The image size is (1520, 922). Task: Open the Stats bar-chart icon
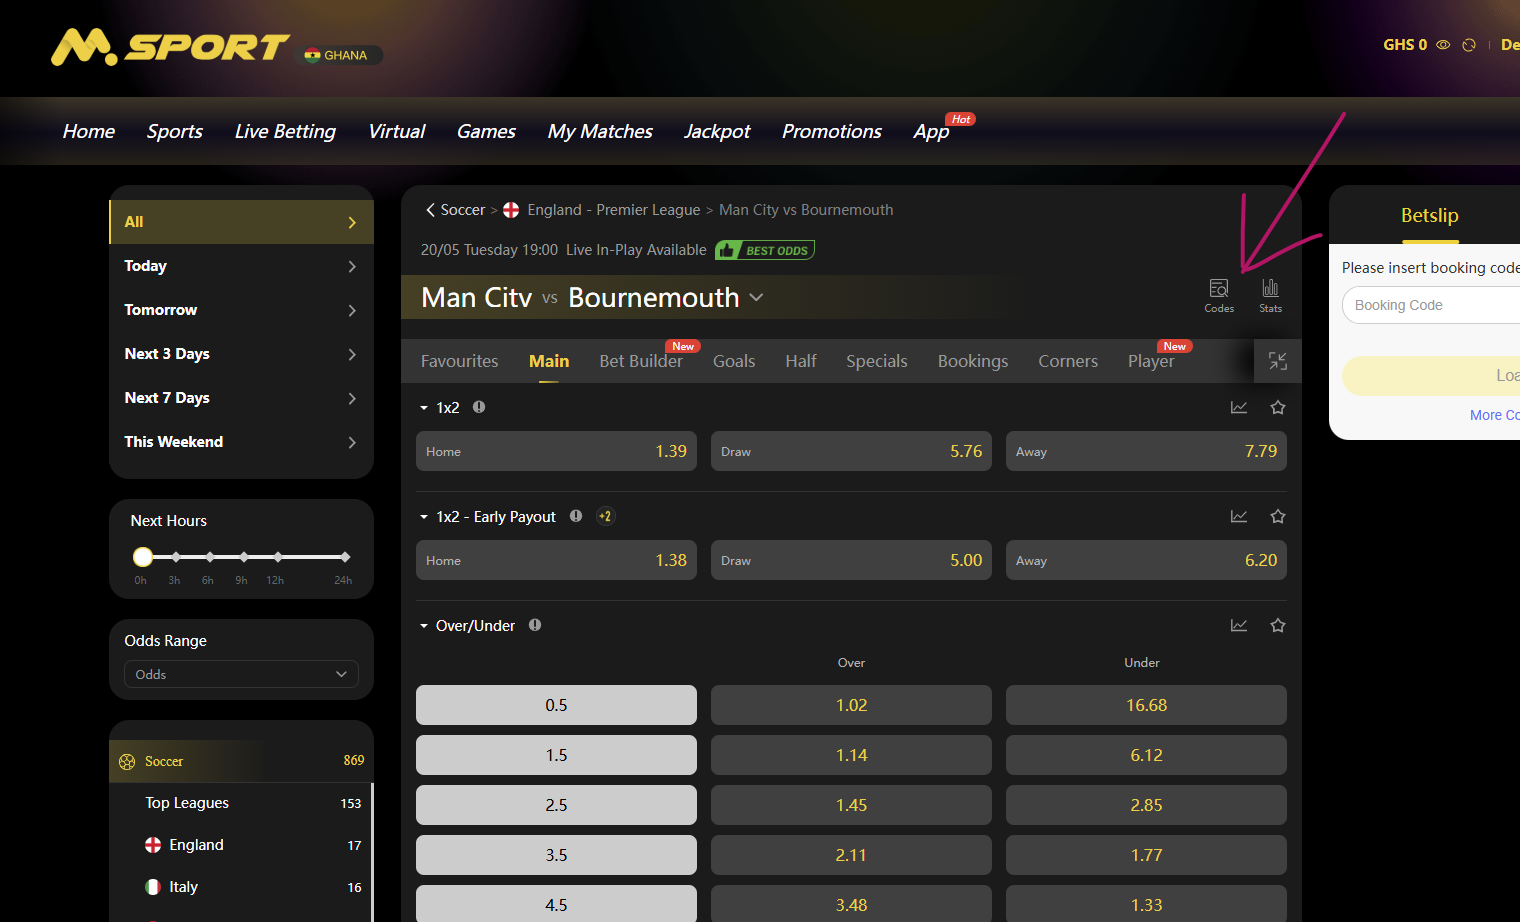tap(1270, 295)
